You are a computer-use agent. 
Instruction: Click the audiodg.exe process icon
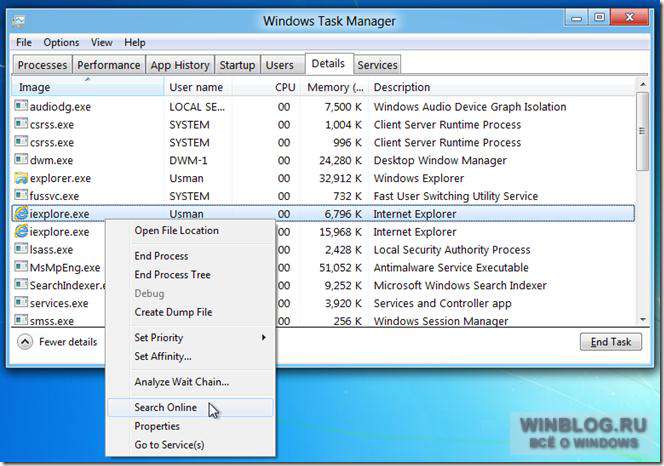[21, 105]
